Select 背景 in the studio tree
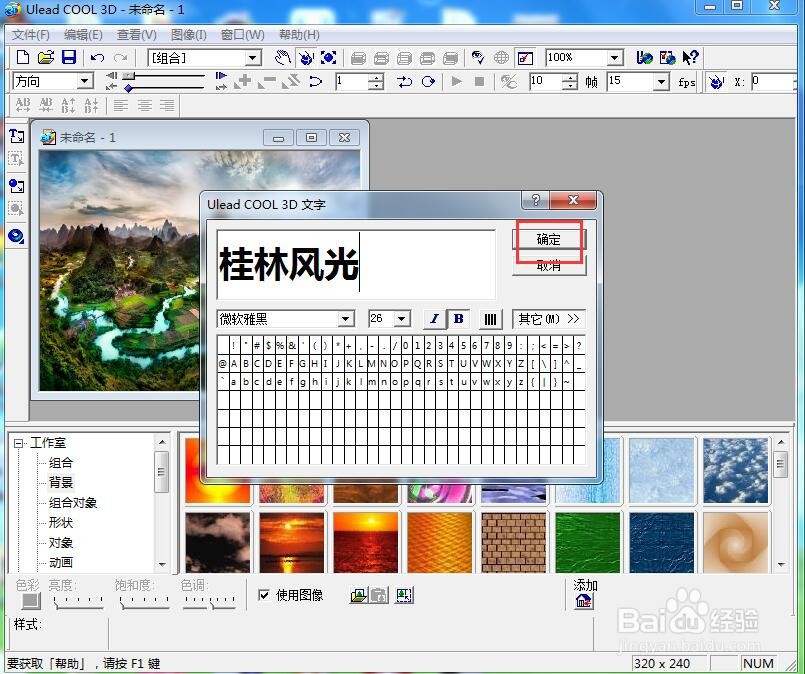Image resolution: width=805 pixels, height=674 pixels. pos(61,483)
